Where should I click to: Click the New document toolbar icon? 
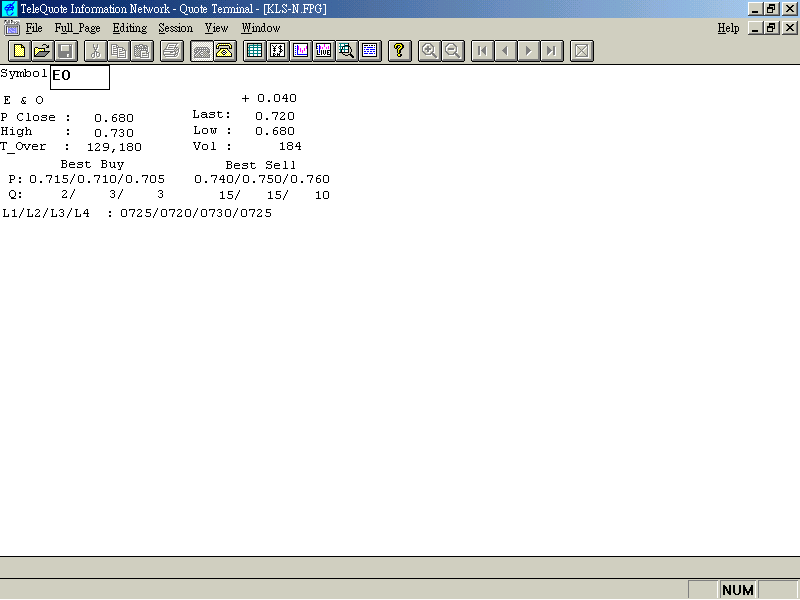pos(20,51)
